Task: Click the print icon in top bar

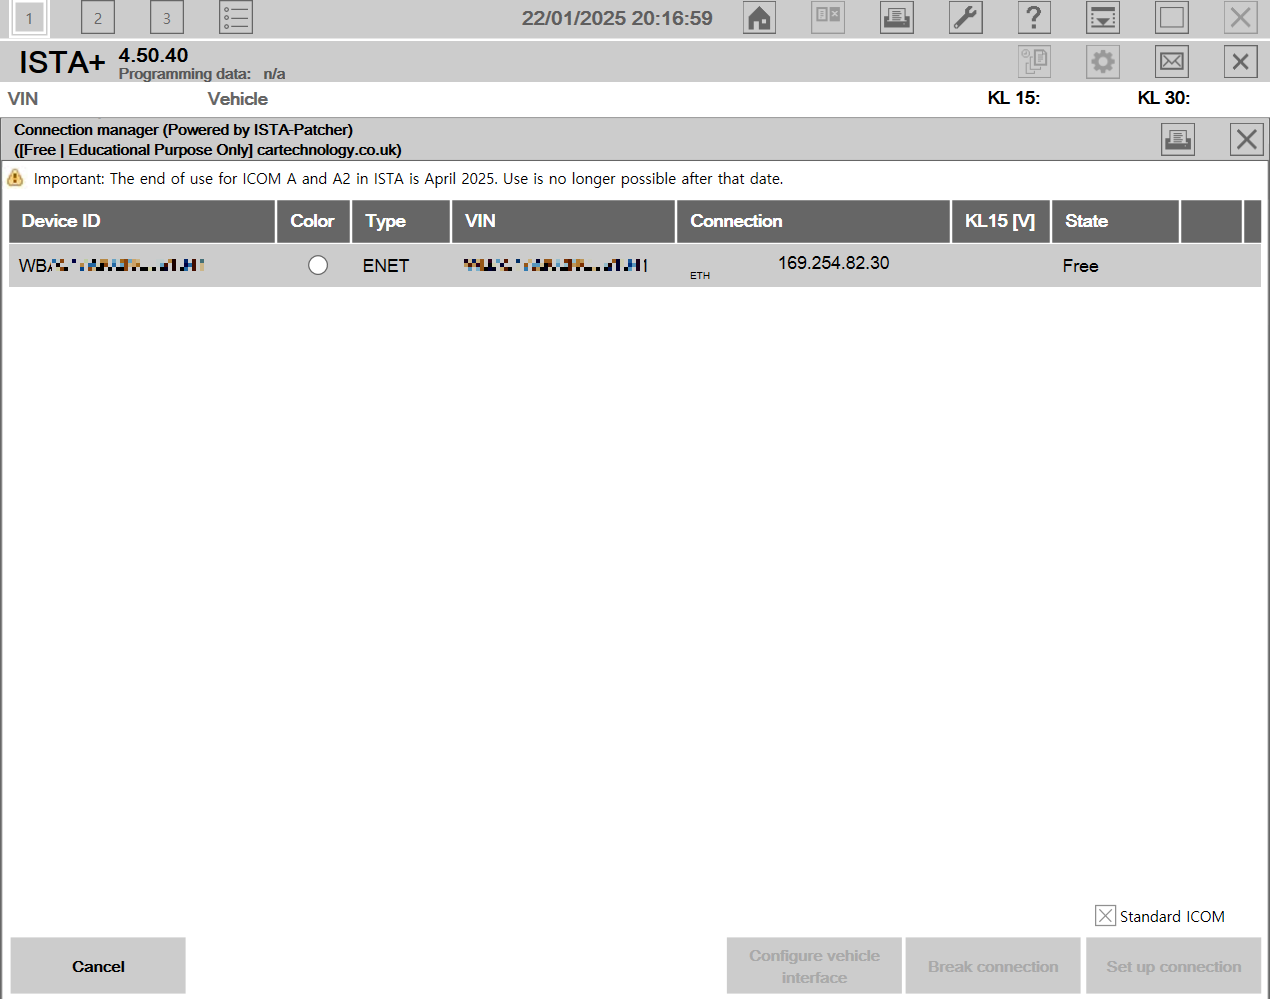Action: pyautogui.click(x=897, y=17)
